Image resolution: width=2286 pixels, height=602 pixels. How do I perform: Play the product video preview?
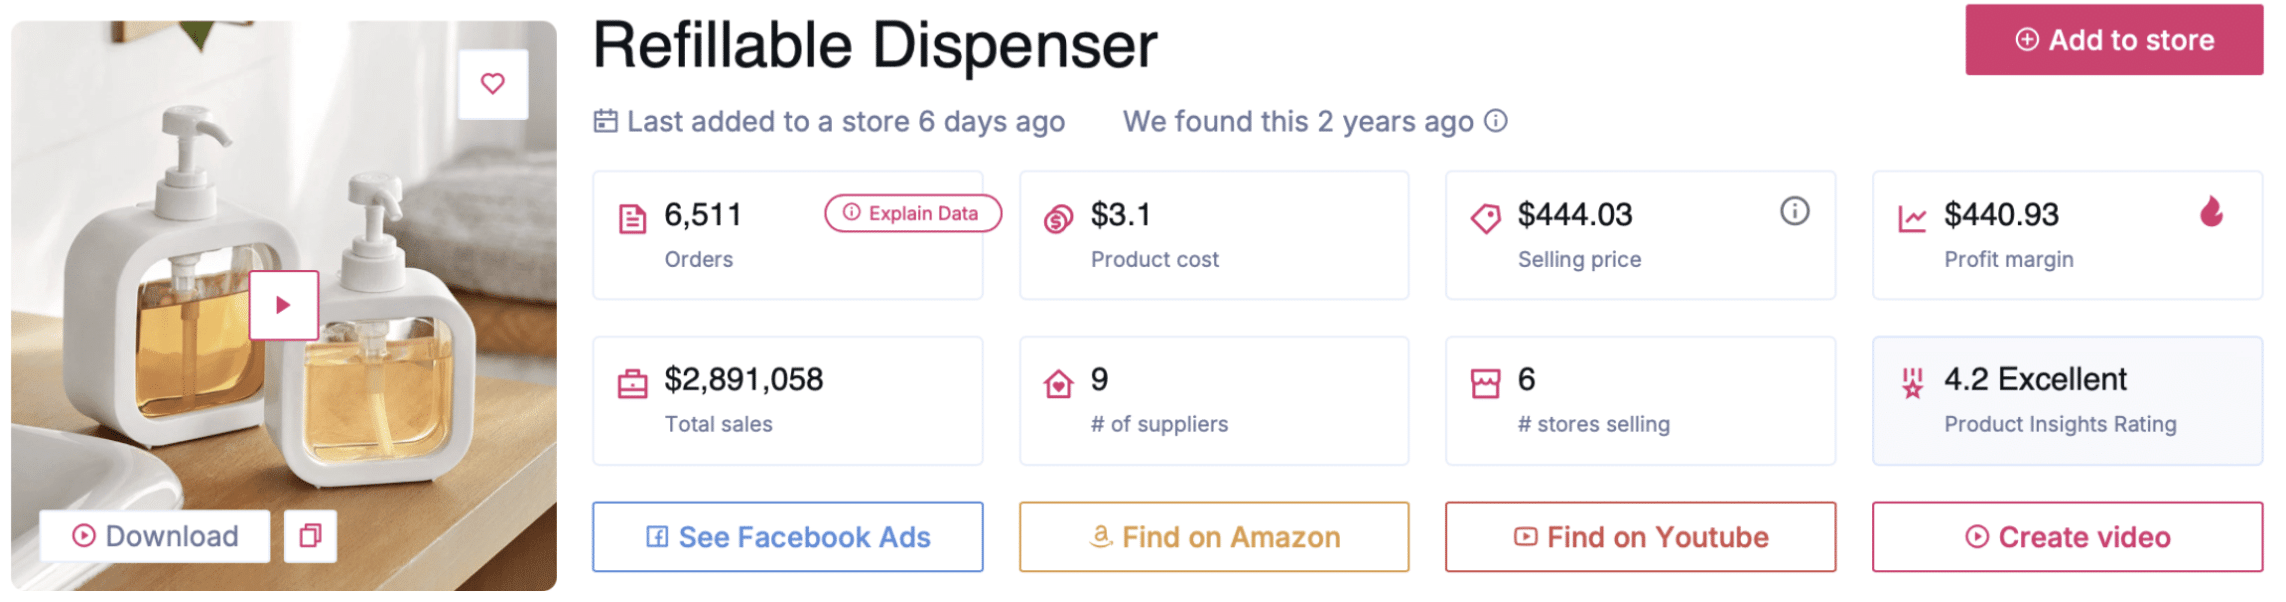tap(283, 305)
